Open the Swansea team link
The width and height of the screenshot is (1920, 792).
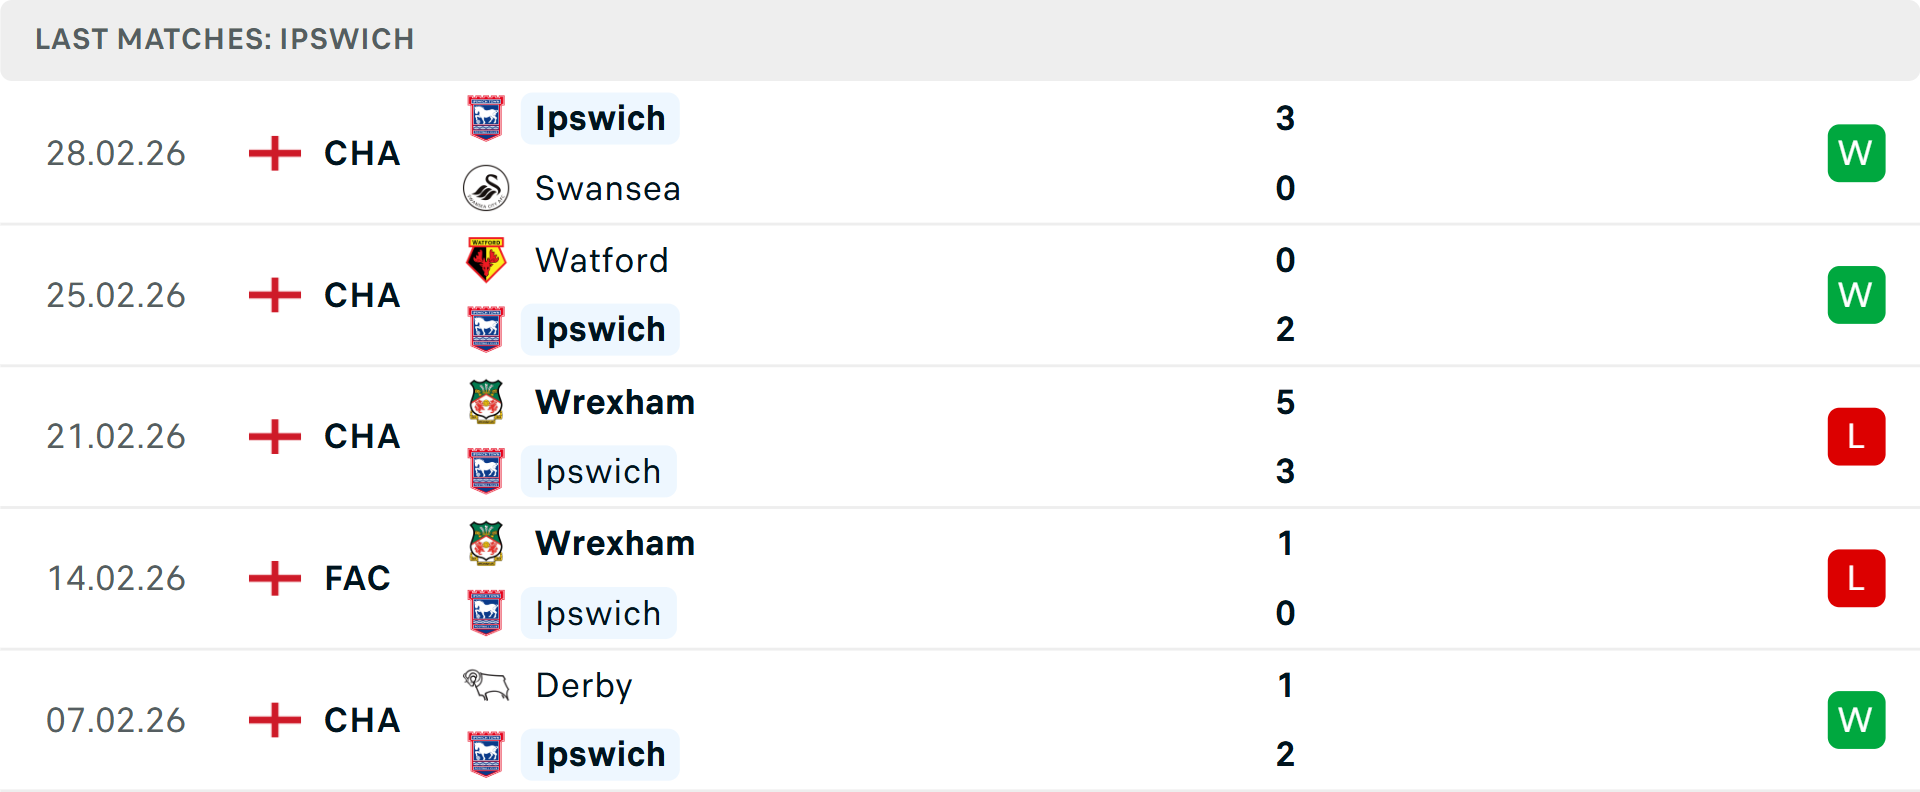click(x=607, y=188)
